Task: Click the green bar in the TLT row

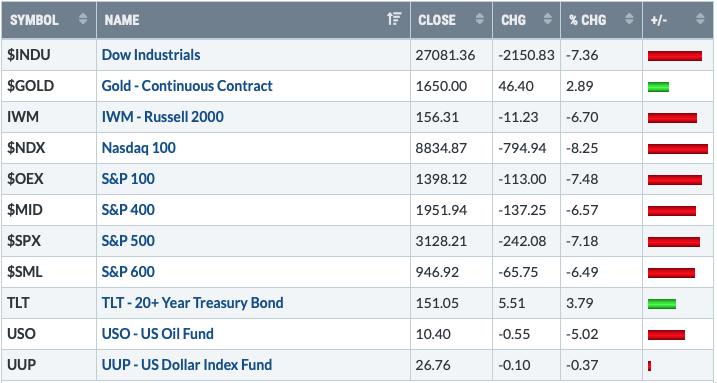Action: (662, 303)
